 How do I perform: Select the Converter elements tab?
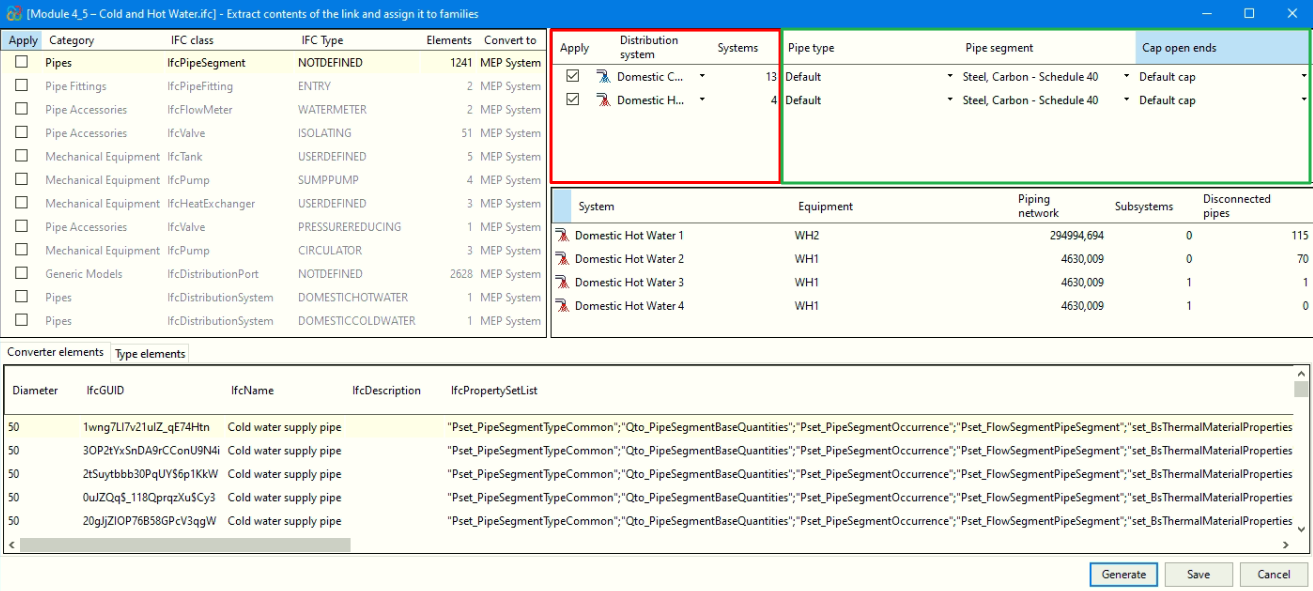(55, 353)
